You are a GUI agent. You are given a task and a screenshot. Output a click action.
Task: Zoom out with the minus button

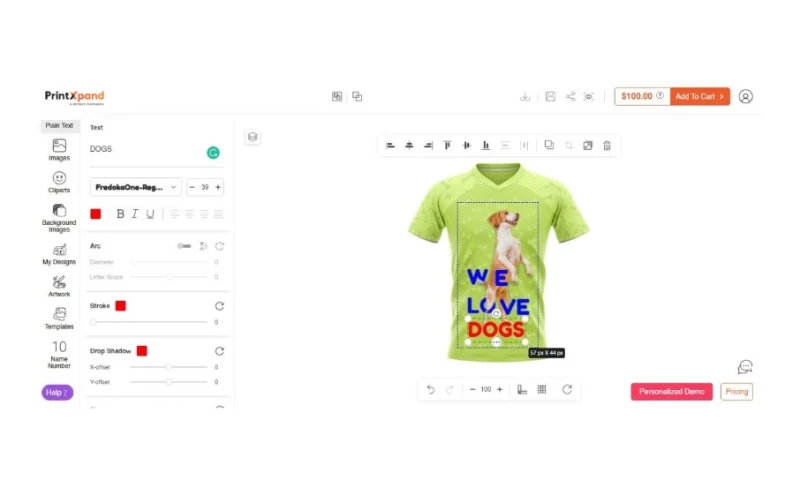click(x=472, y=390)
